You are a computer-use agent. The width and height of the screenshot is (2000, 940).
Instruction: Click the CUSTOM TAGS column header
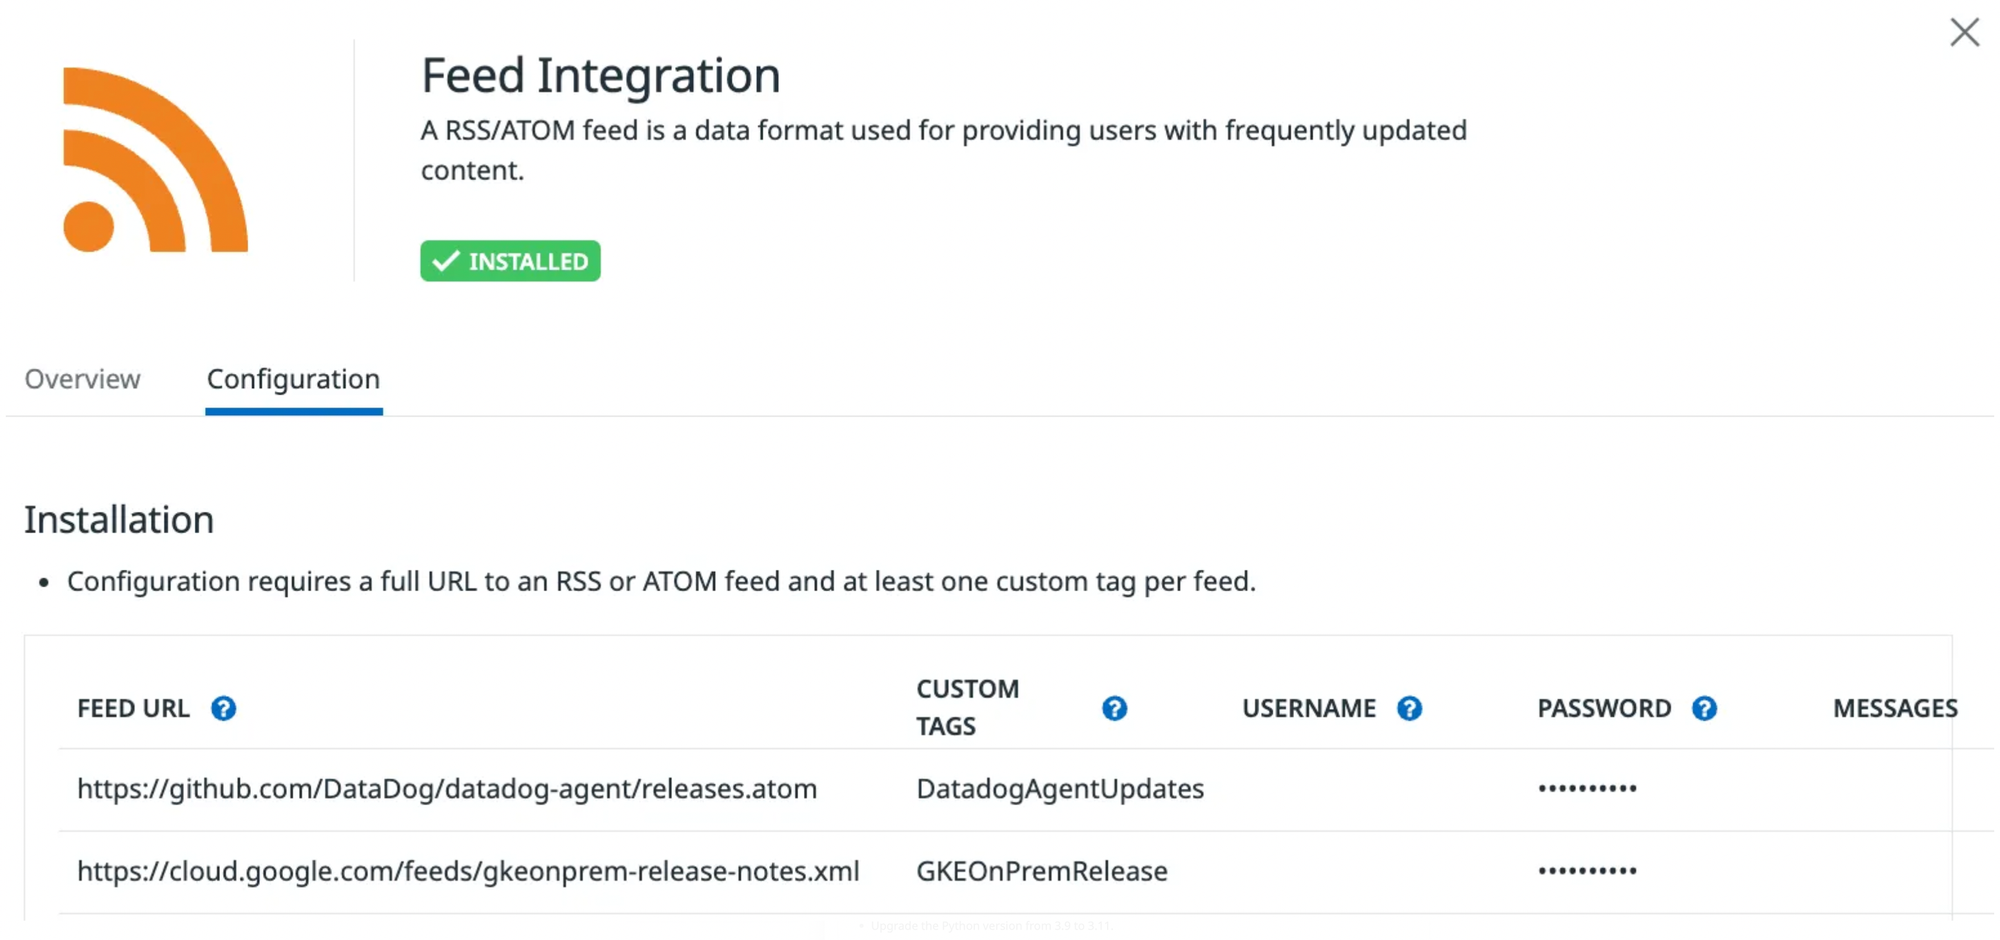tap(967, 707)
